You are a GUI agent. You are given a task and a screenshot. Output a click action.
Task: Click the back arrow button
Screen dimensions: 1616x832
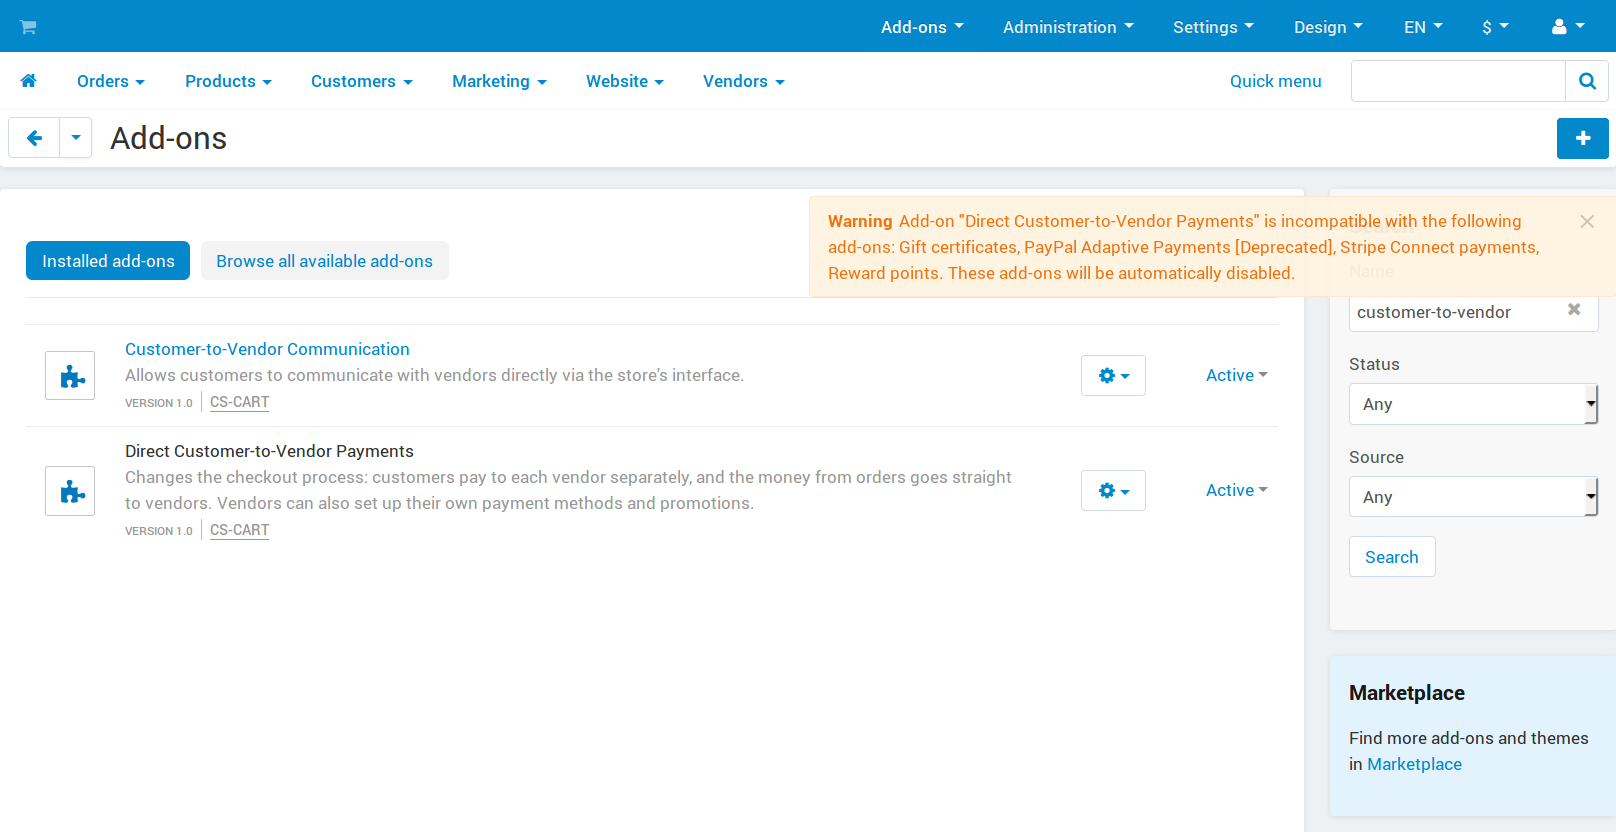coord(34,138)
